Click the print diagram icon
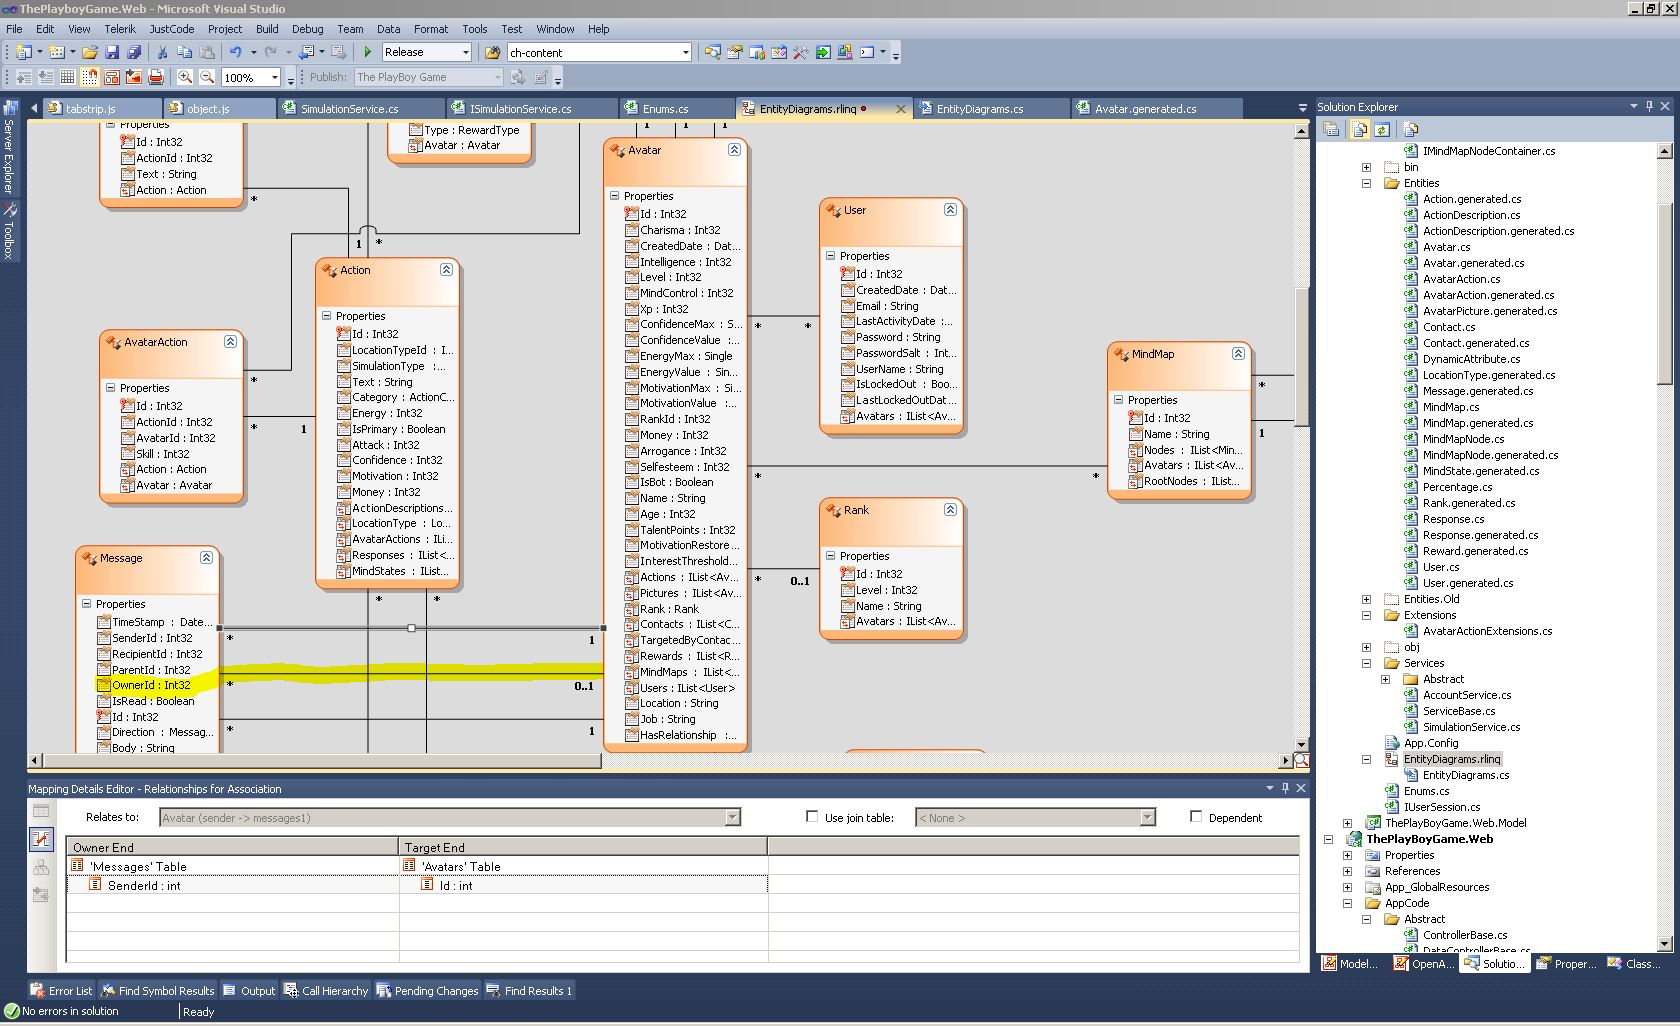Screen dimensions: 1680x1026 click(156, 77)
